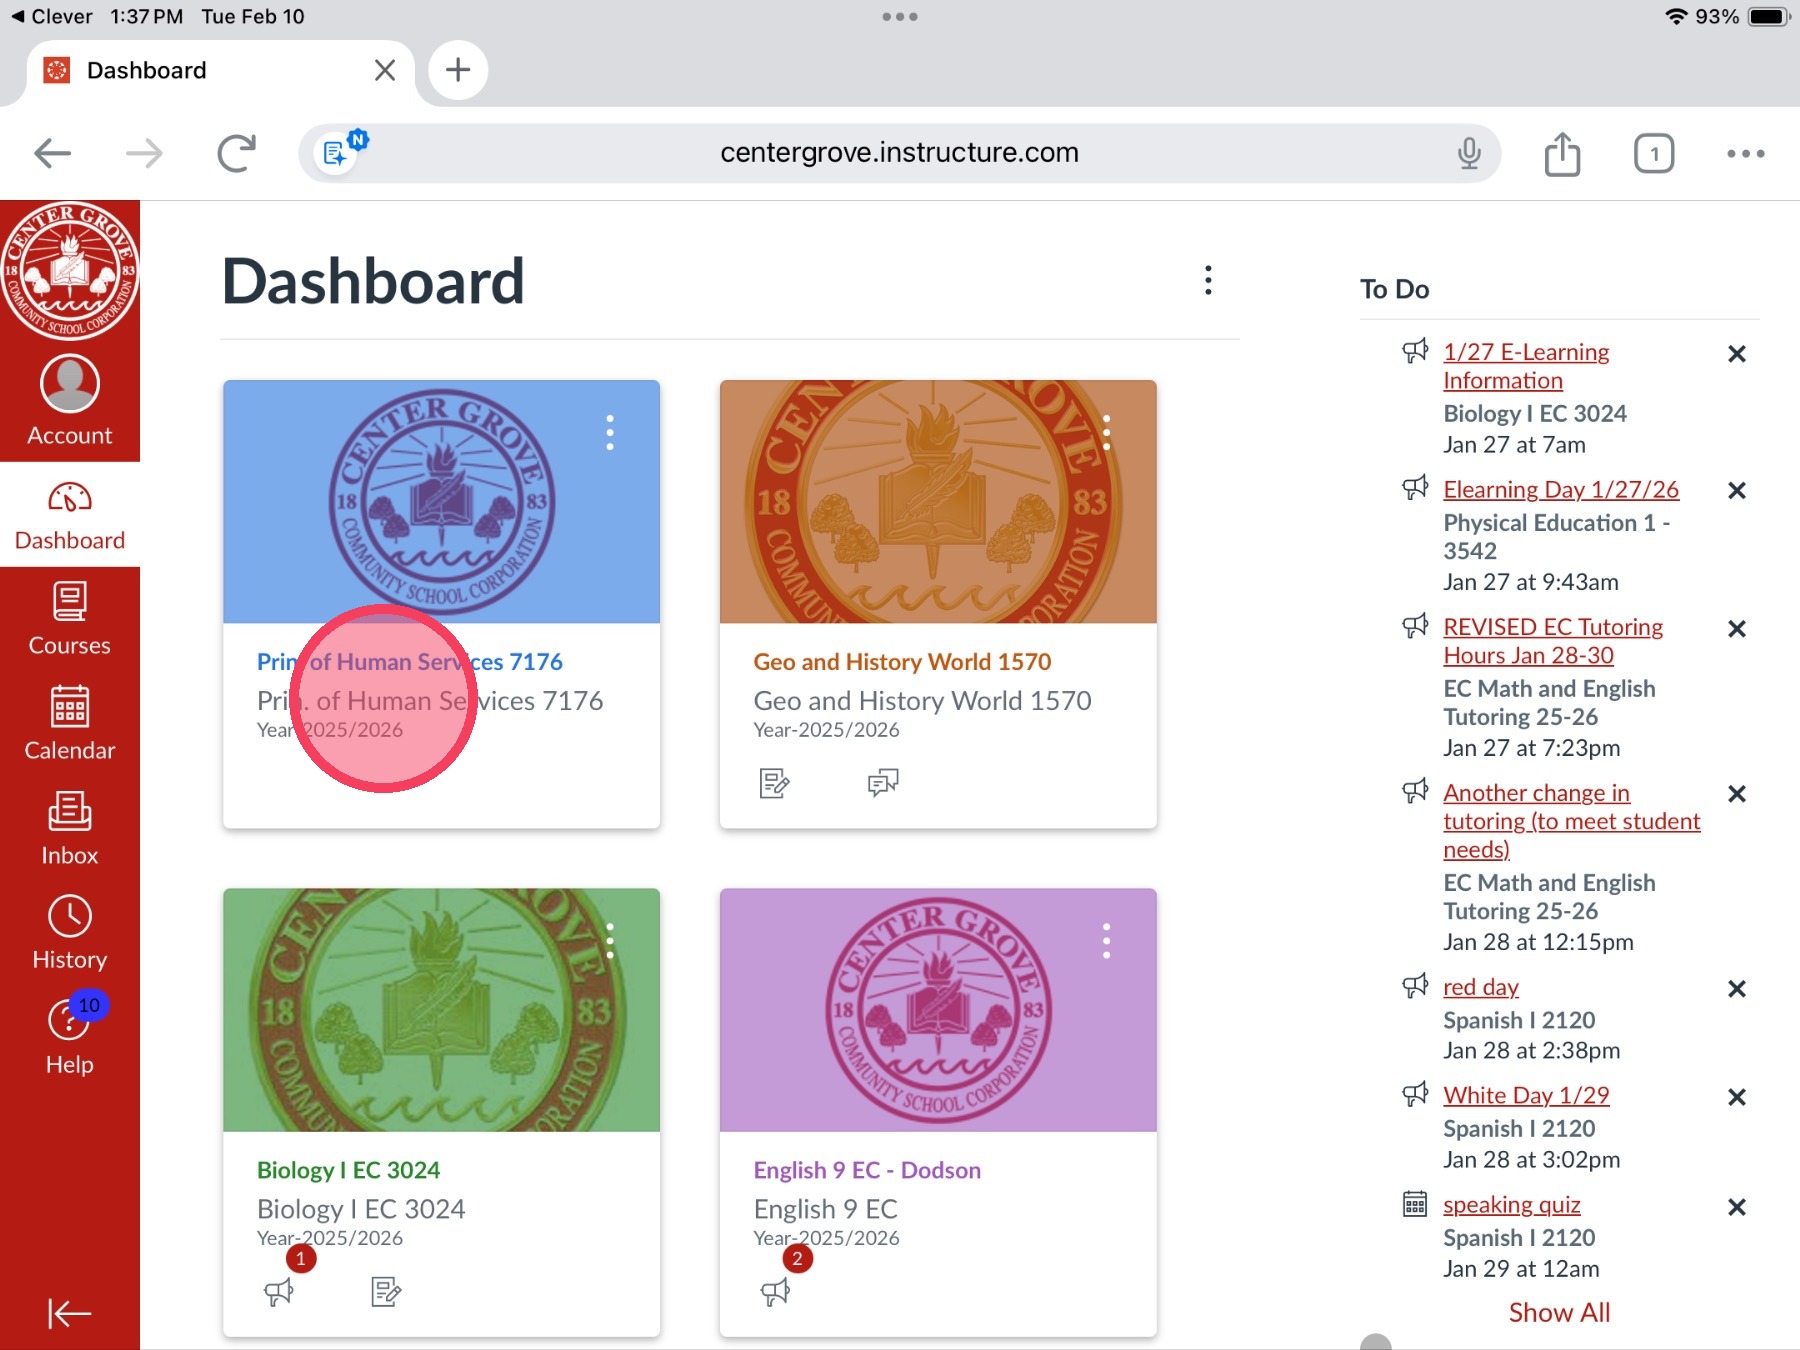Viewport: 1800px width, 1350px height.
Task: Open the Inbox in sidebar
Action: pyautogui.click(x=70, y=829)
